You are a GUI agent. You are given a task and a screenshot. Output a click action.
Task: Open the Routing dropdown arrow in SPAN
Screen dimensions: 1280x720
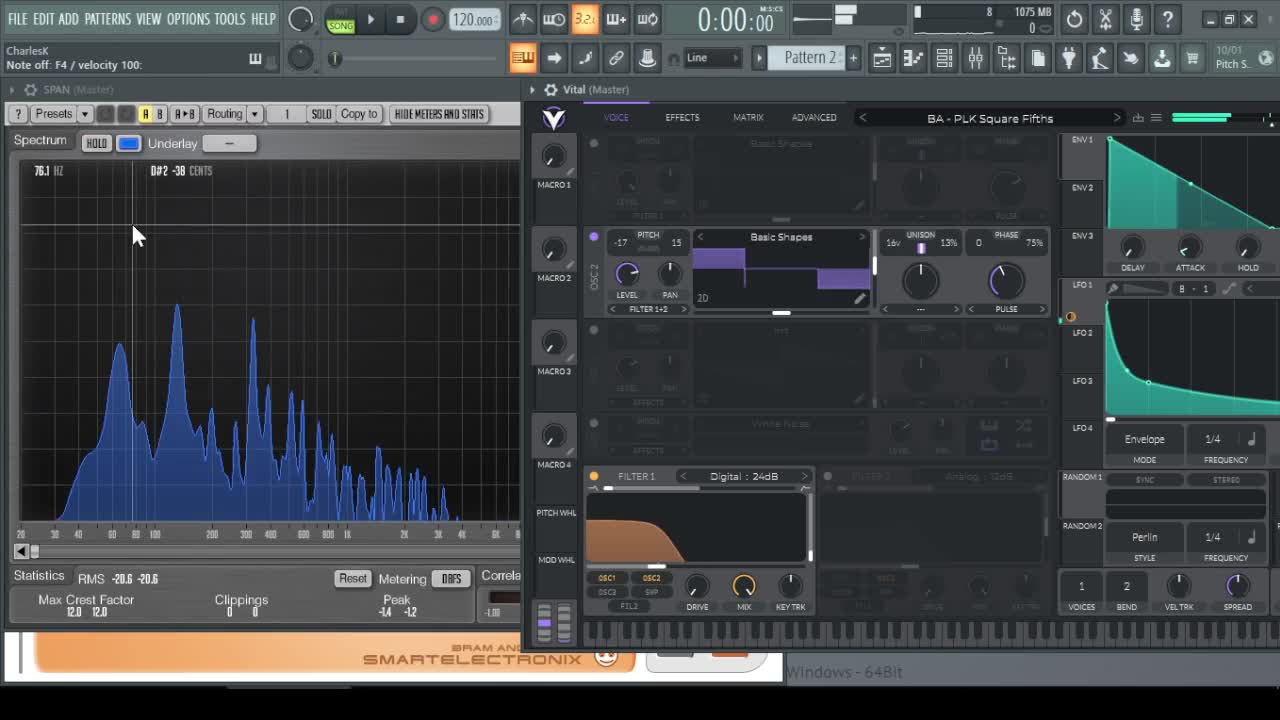[255, 114]
